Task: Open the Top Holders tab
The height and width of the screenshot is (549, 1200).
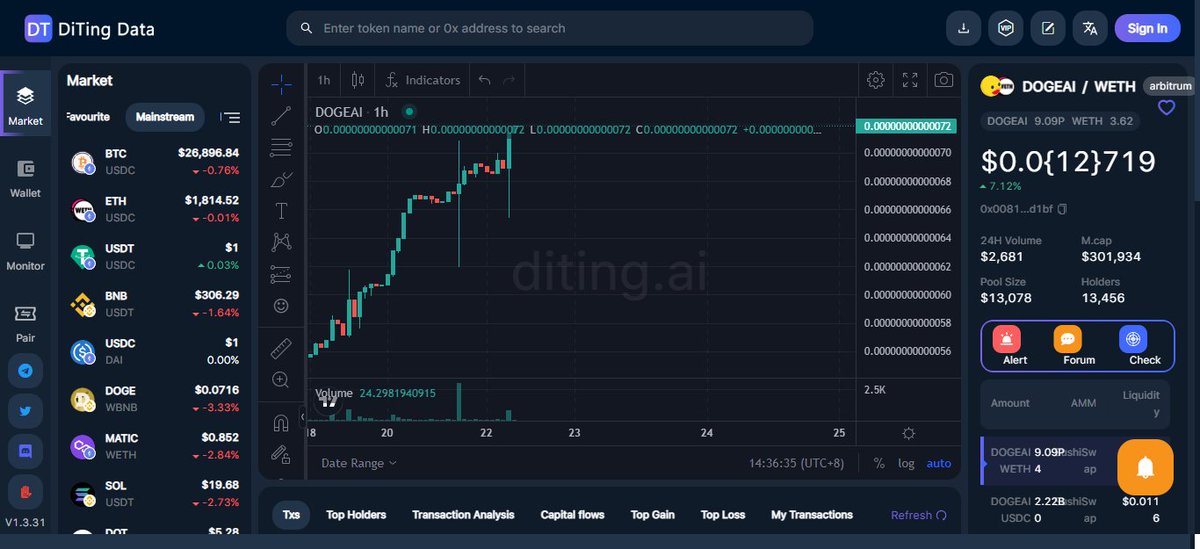Action: [x=356, y=515]
